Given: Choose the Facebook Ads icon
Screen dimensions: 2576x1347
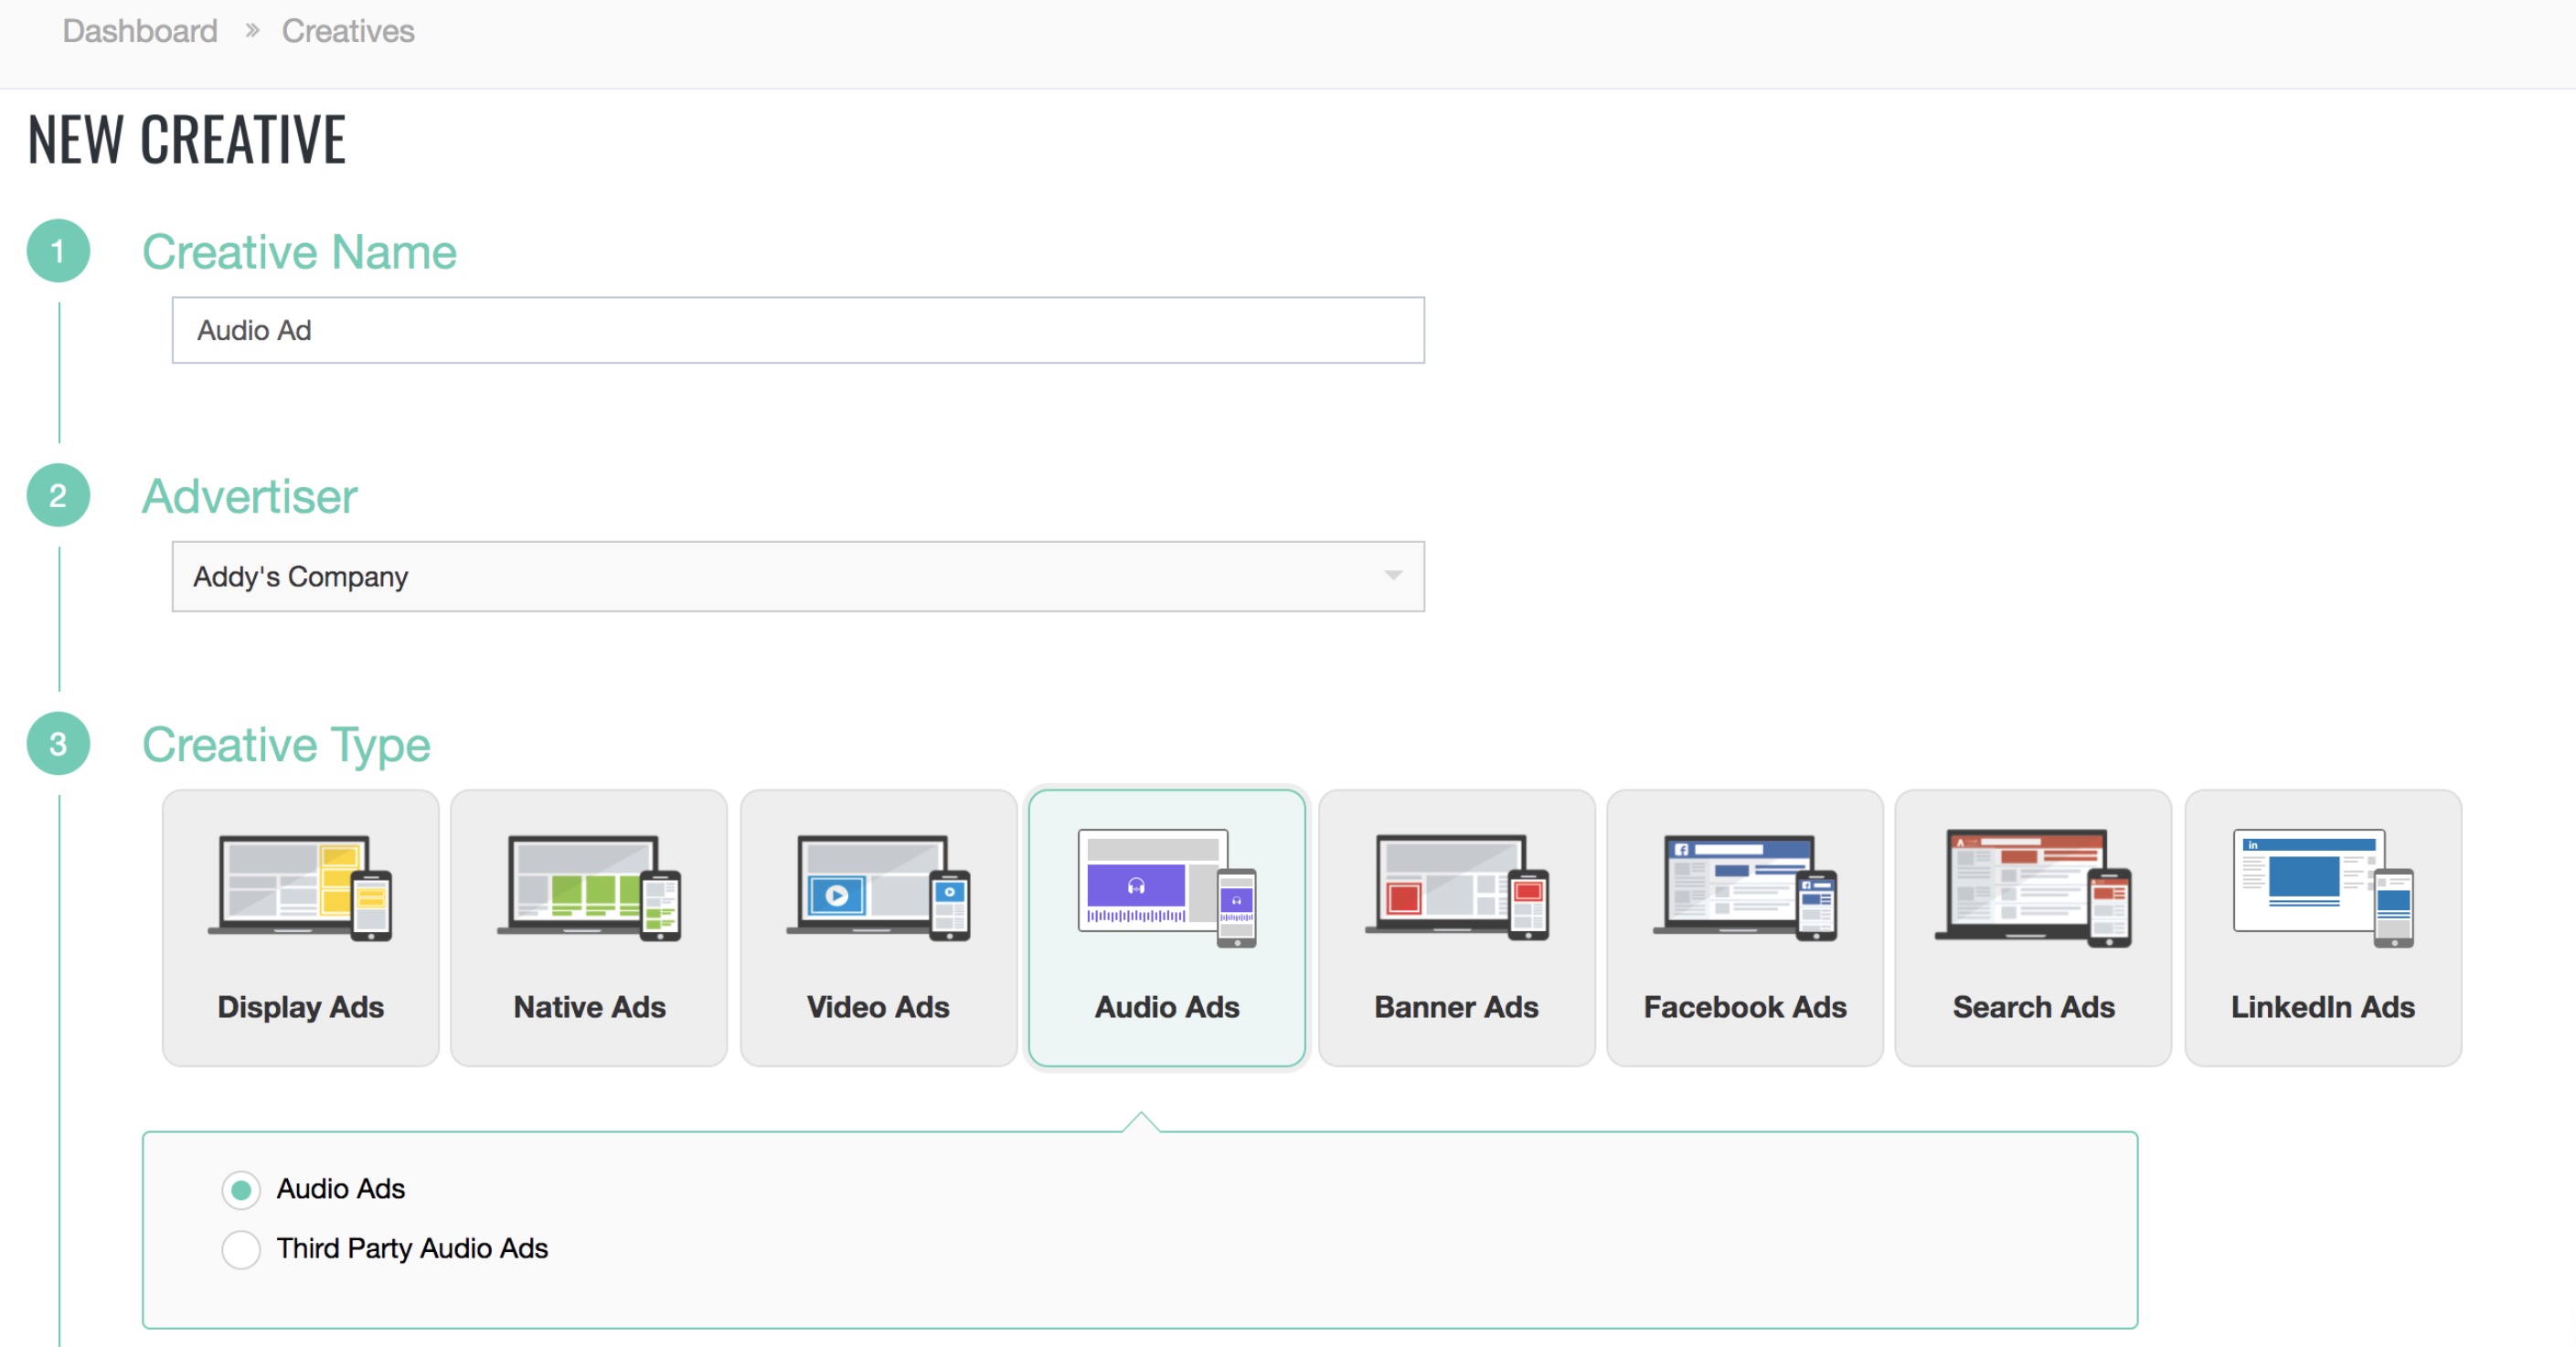Looking at the screenshot, I should [x=1744, y=887].
